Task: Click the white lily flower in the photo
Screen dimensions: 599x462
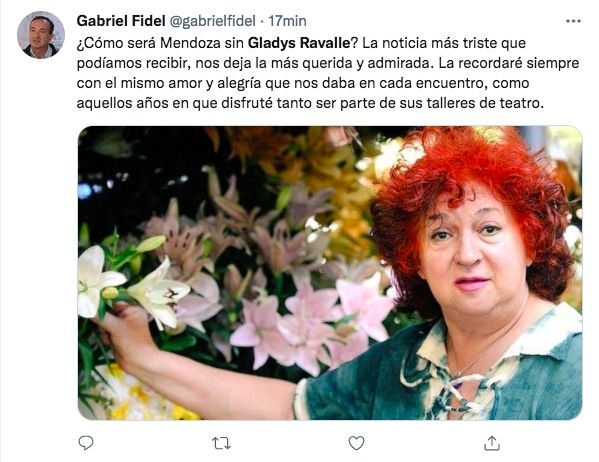Action: tap(159, 292)
